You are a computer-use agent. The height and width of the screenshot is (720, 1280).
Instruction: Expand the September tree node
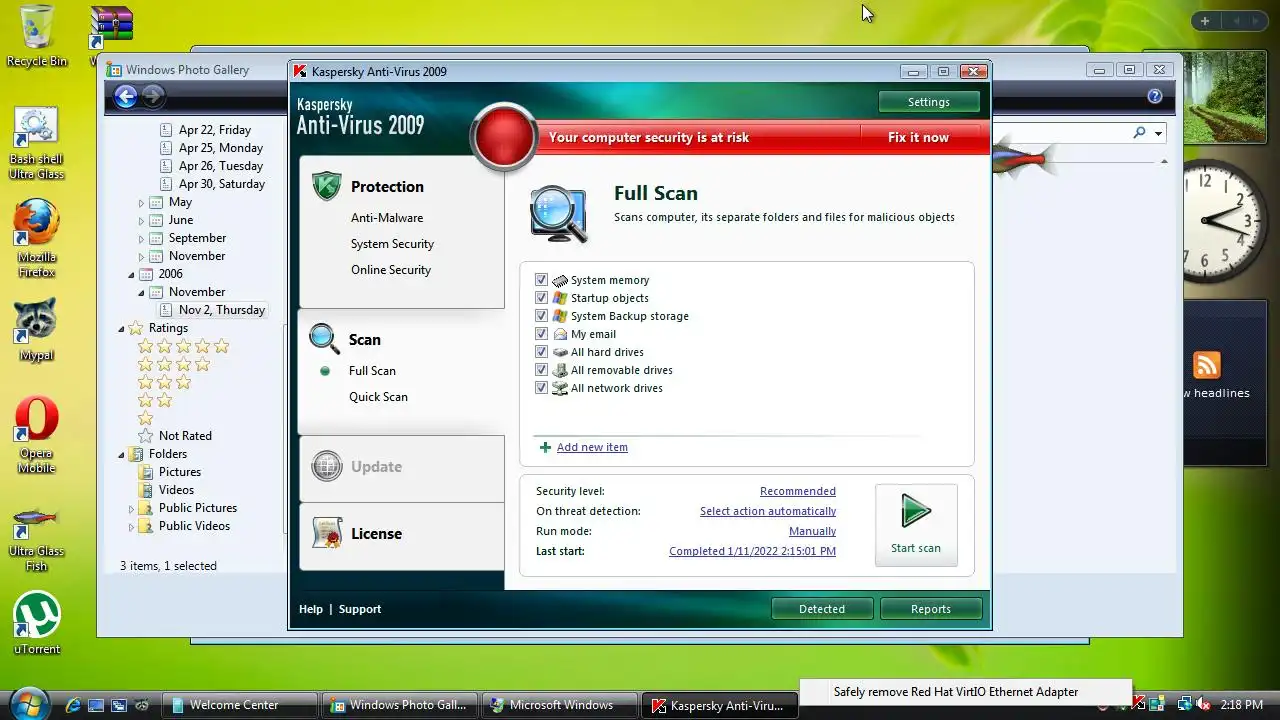coord(141,238)
